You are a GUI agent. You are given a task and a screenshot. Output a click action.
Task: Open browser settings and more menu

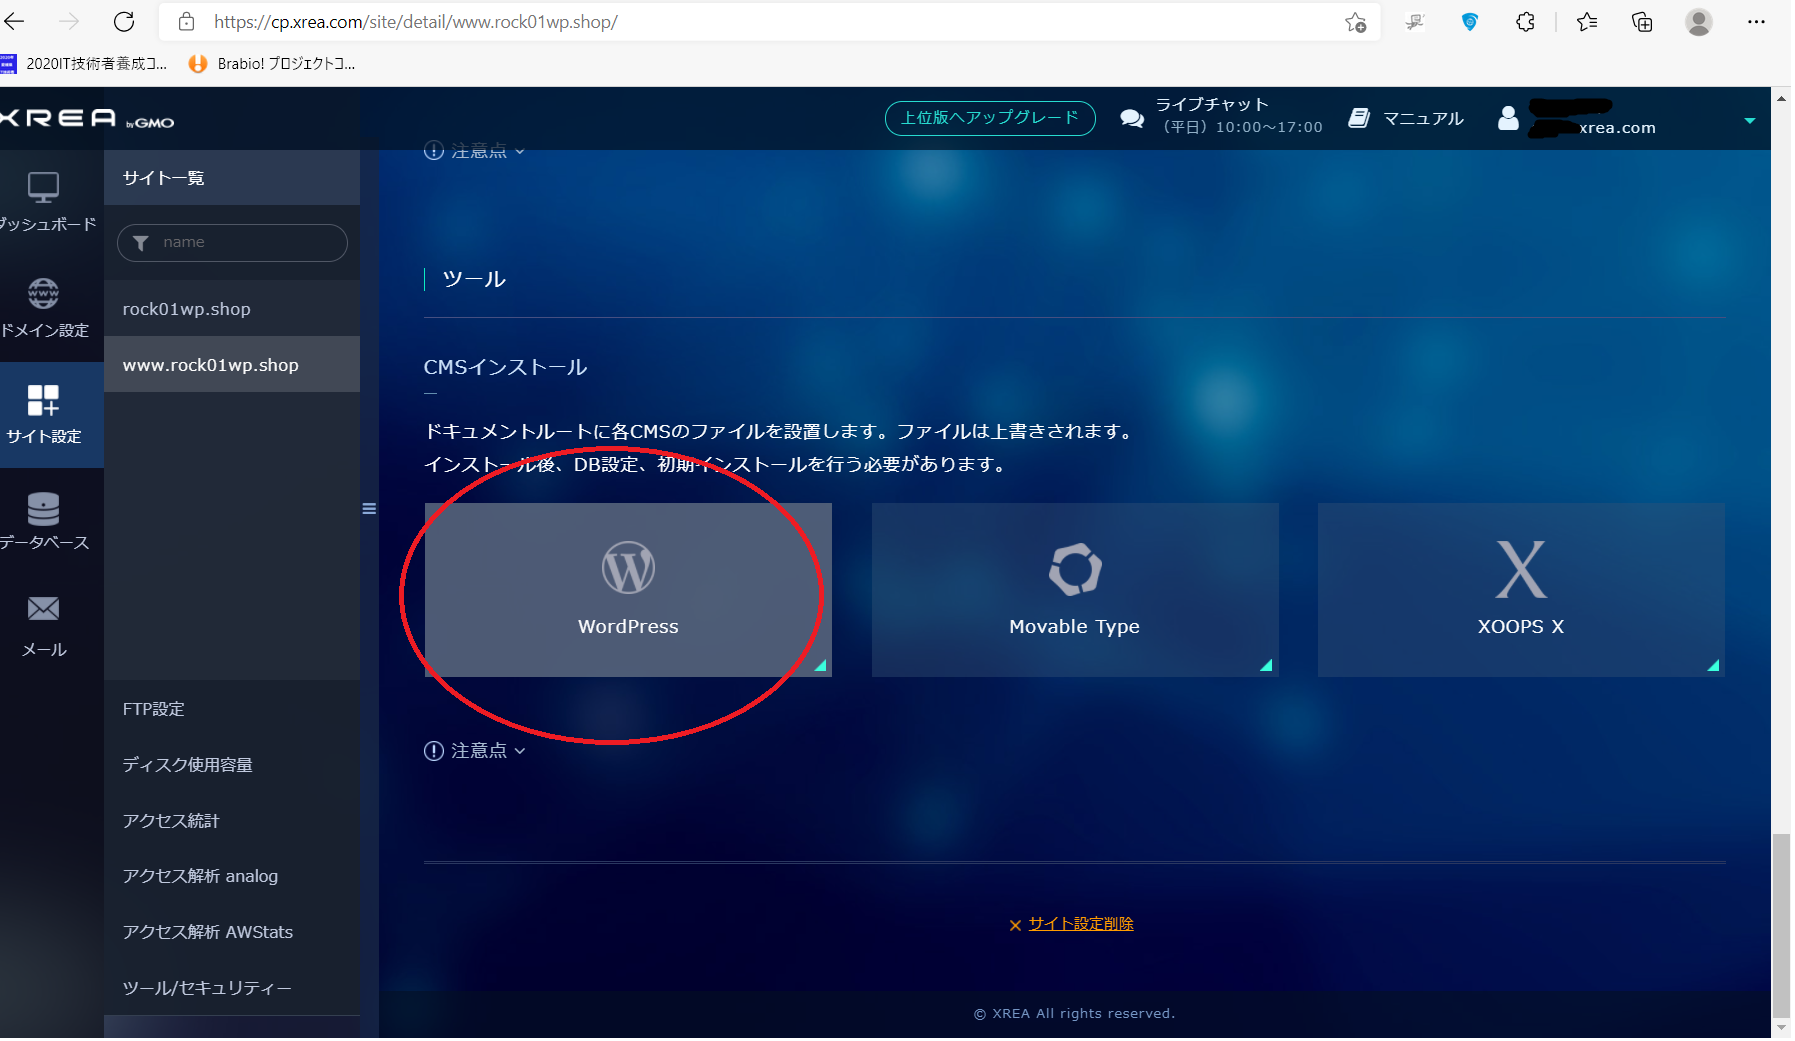coord(1756,22)
